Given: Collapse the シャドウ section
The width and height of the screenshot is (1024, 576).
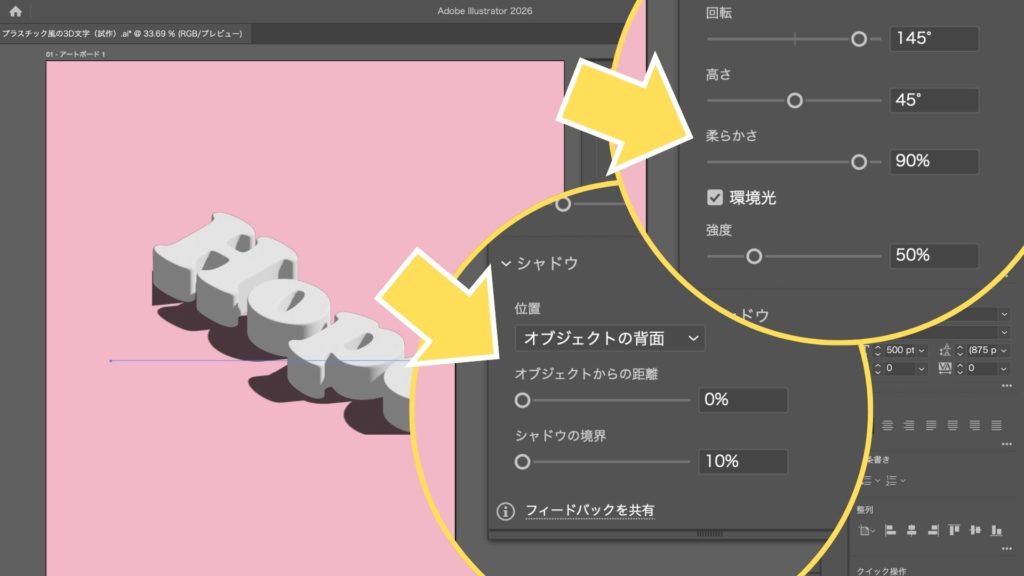Looking at the screenshot, I should [507, 264].
